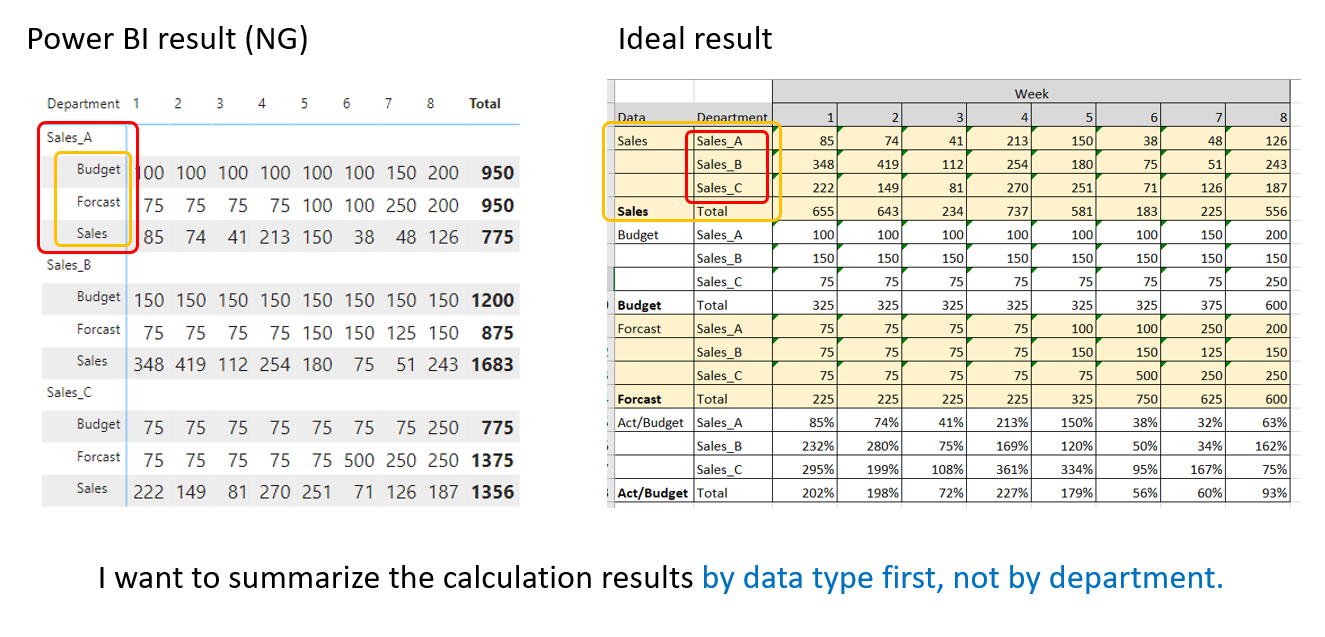Click total 875 in Sales_B Forcast row

497,333
